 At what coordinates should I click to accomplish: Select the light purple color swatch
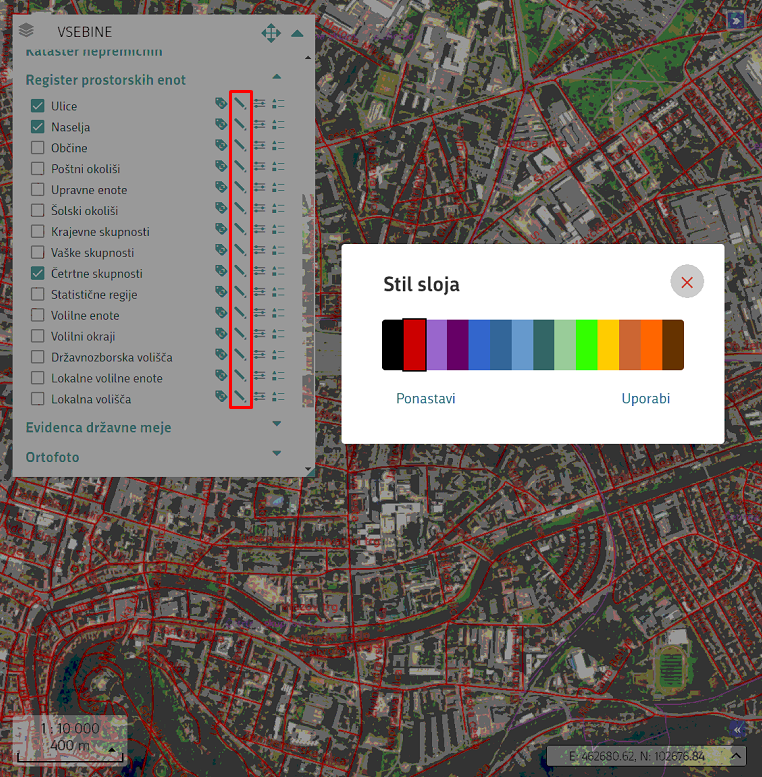click(436, 345)
